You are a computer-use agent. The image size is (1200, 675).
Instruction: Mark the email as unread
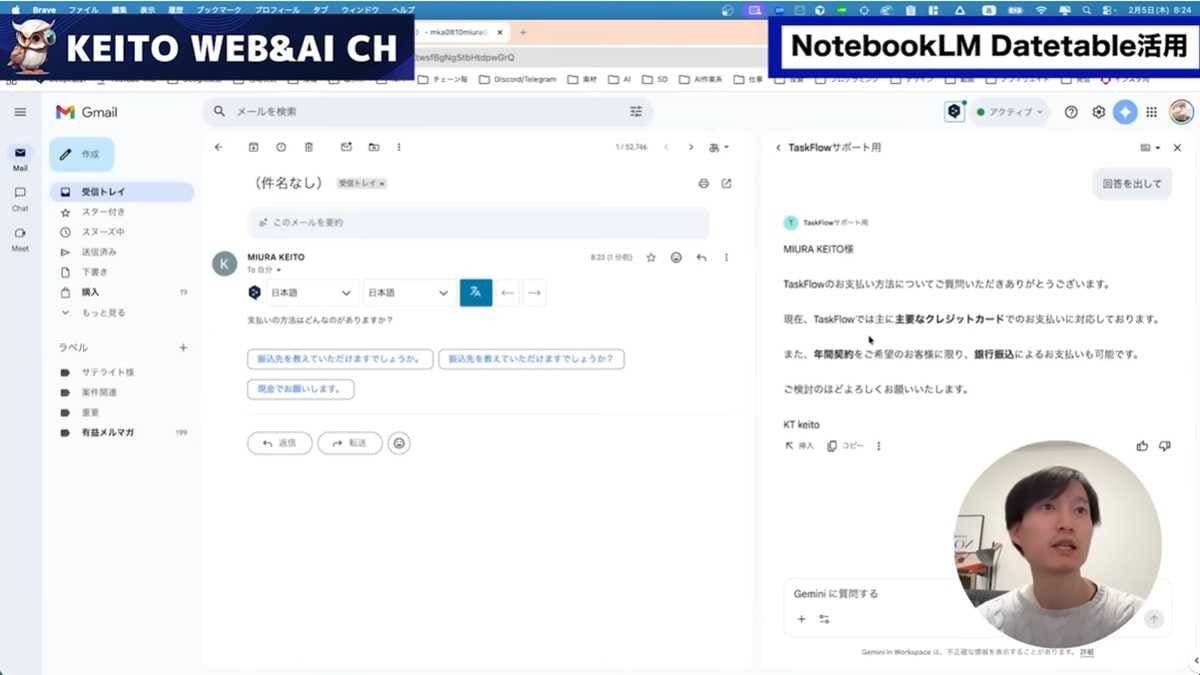(x=344, y=146)
